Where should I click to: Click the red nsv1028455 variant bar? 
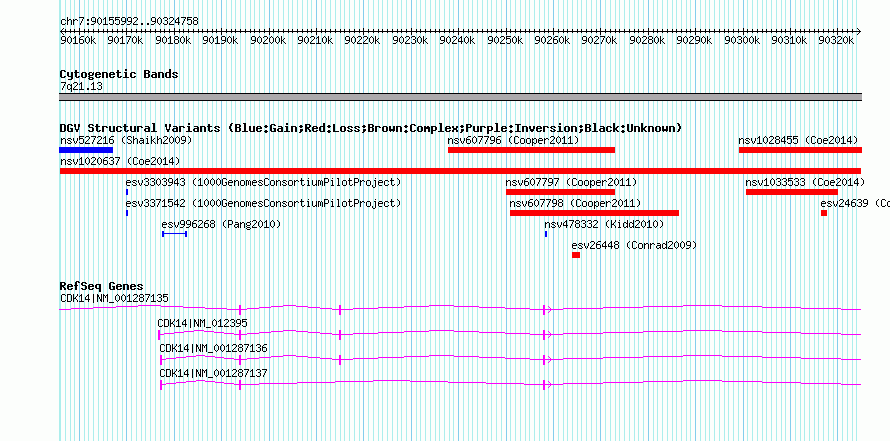tap(800, 150)
